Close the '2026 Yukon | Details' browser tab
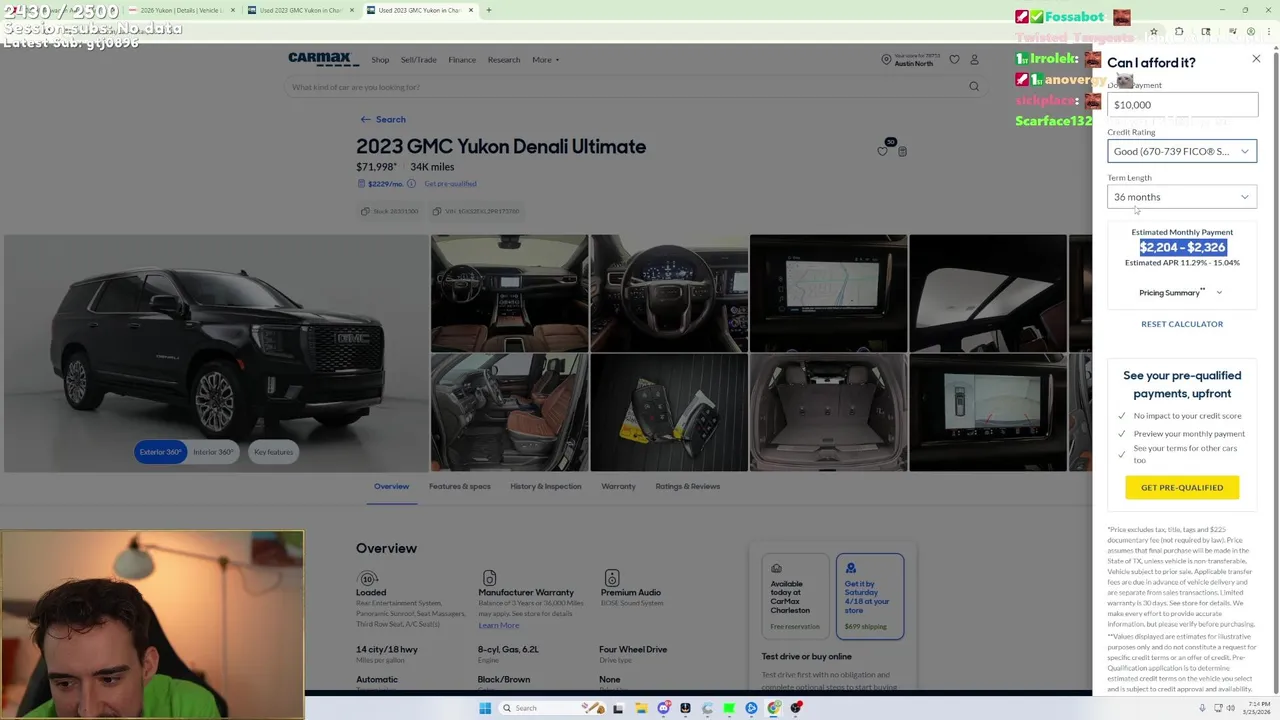Image resolution: width=1280 pixels, height=720 pixels. tap(233, 10)
